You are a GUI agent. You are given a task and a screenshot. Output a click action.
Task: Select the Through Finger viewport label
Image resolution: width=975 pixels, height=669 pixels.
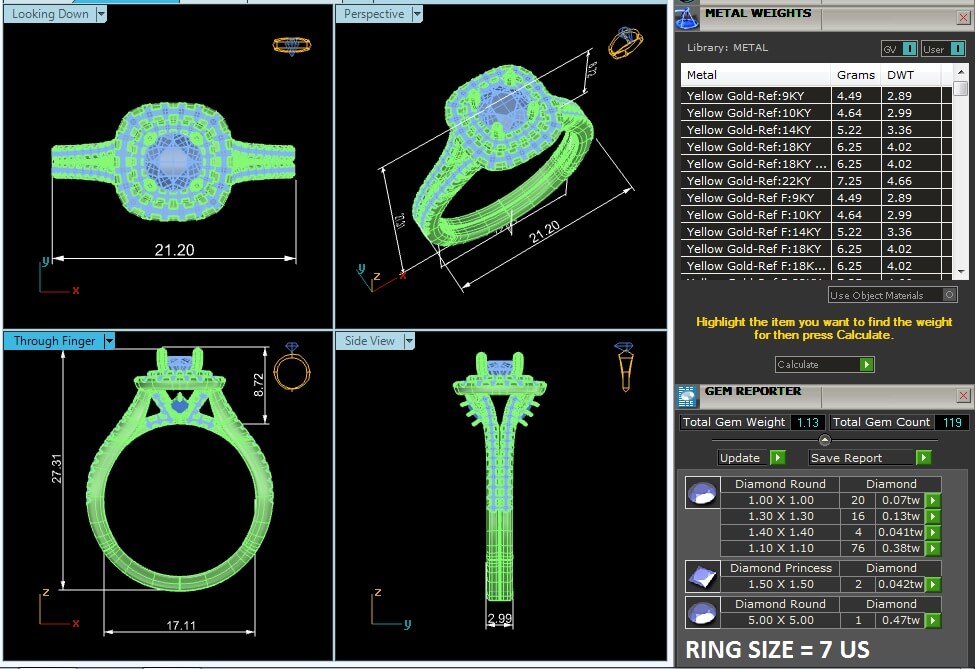(x=54, y=341)
